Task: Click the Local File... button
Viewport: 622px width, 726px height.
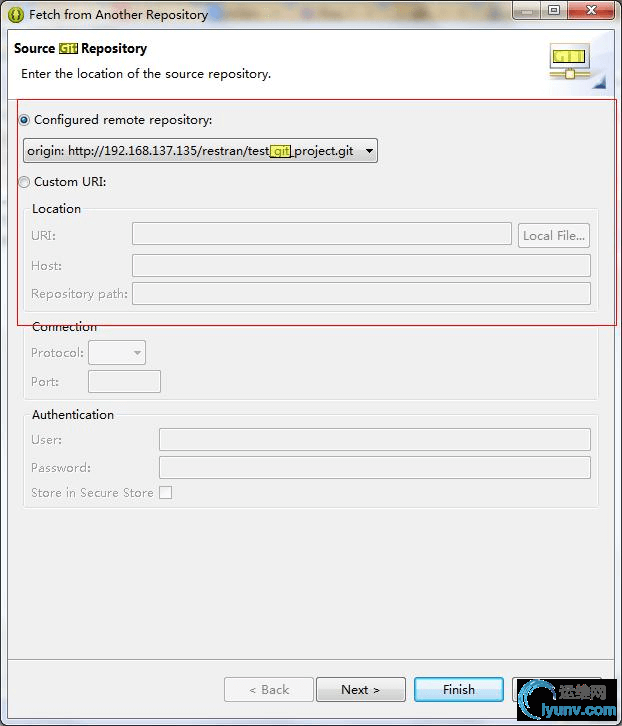Action: [554, 236]
